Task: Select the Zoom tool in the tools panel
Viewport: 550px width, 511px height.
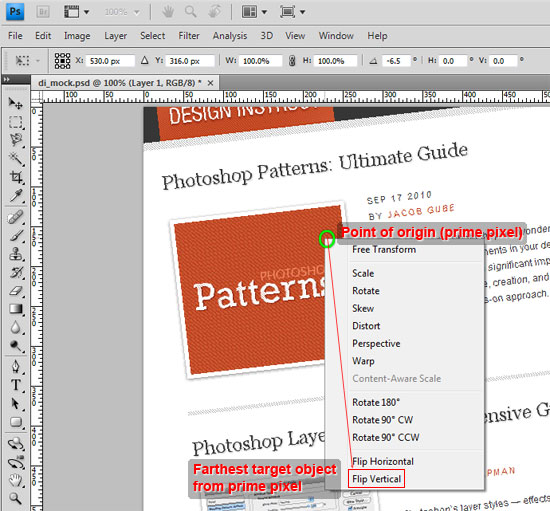Action: pos(16,498)
